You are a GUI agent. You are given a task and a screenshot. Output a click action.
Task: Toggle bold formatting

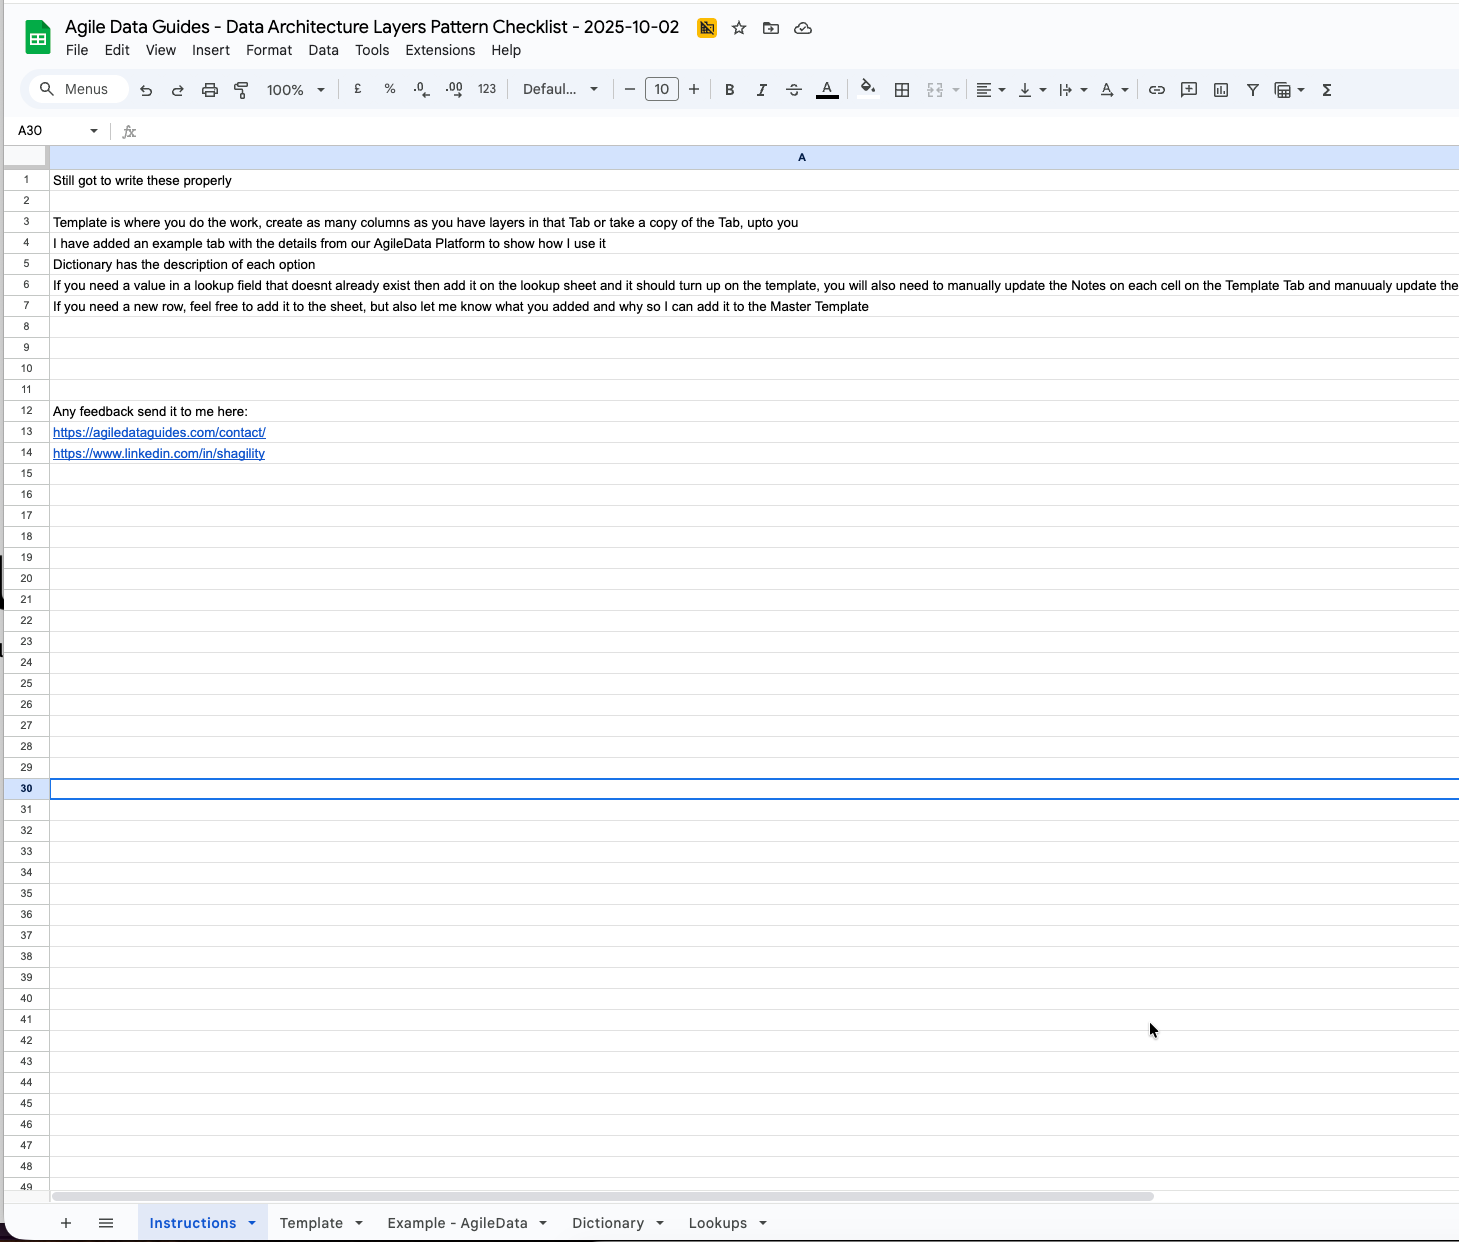[730, 90]
